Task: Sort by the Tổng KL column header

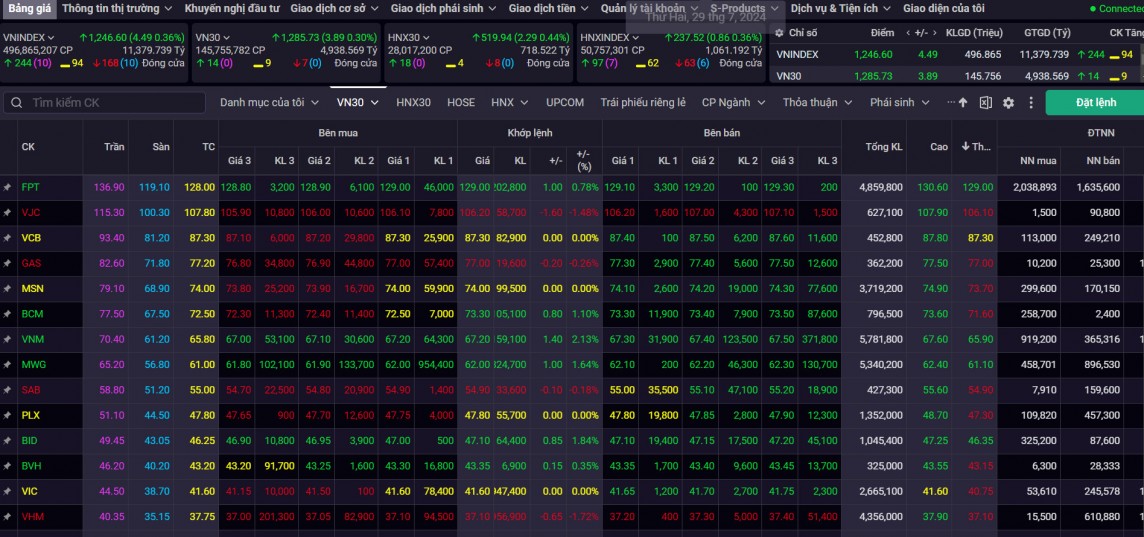Action: click(x=883, y=147)
